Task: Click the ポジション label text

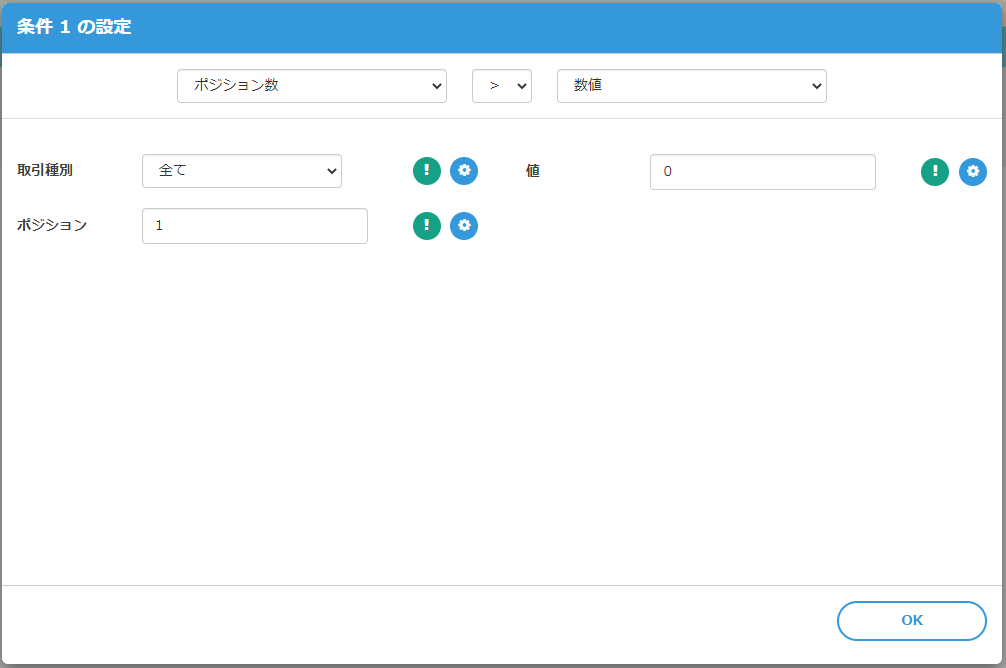Action: coord(52,225)
